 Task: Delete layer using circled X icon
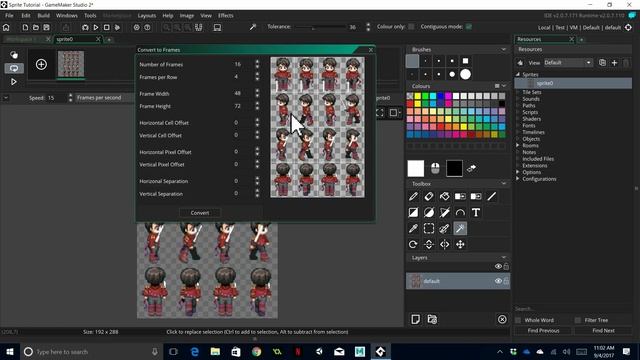click(x=502, y=319)
